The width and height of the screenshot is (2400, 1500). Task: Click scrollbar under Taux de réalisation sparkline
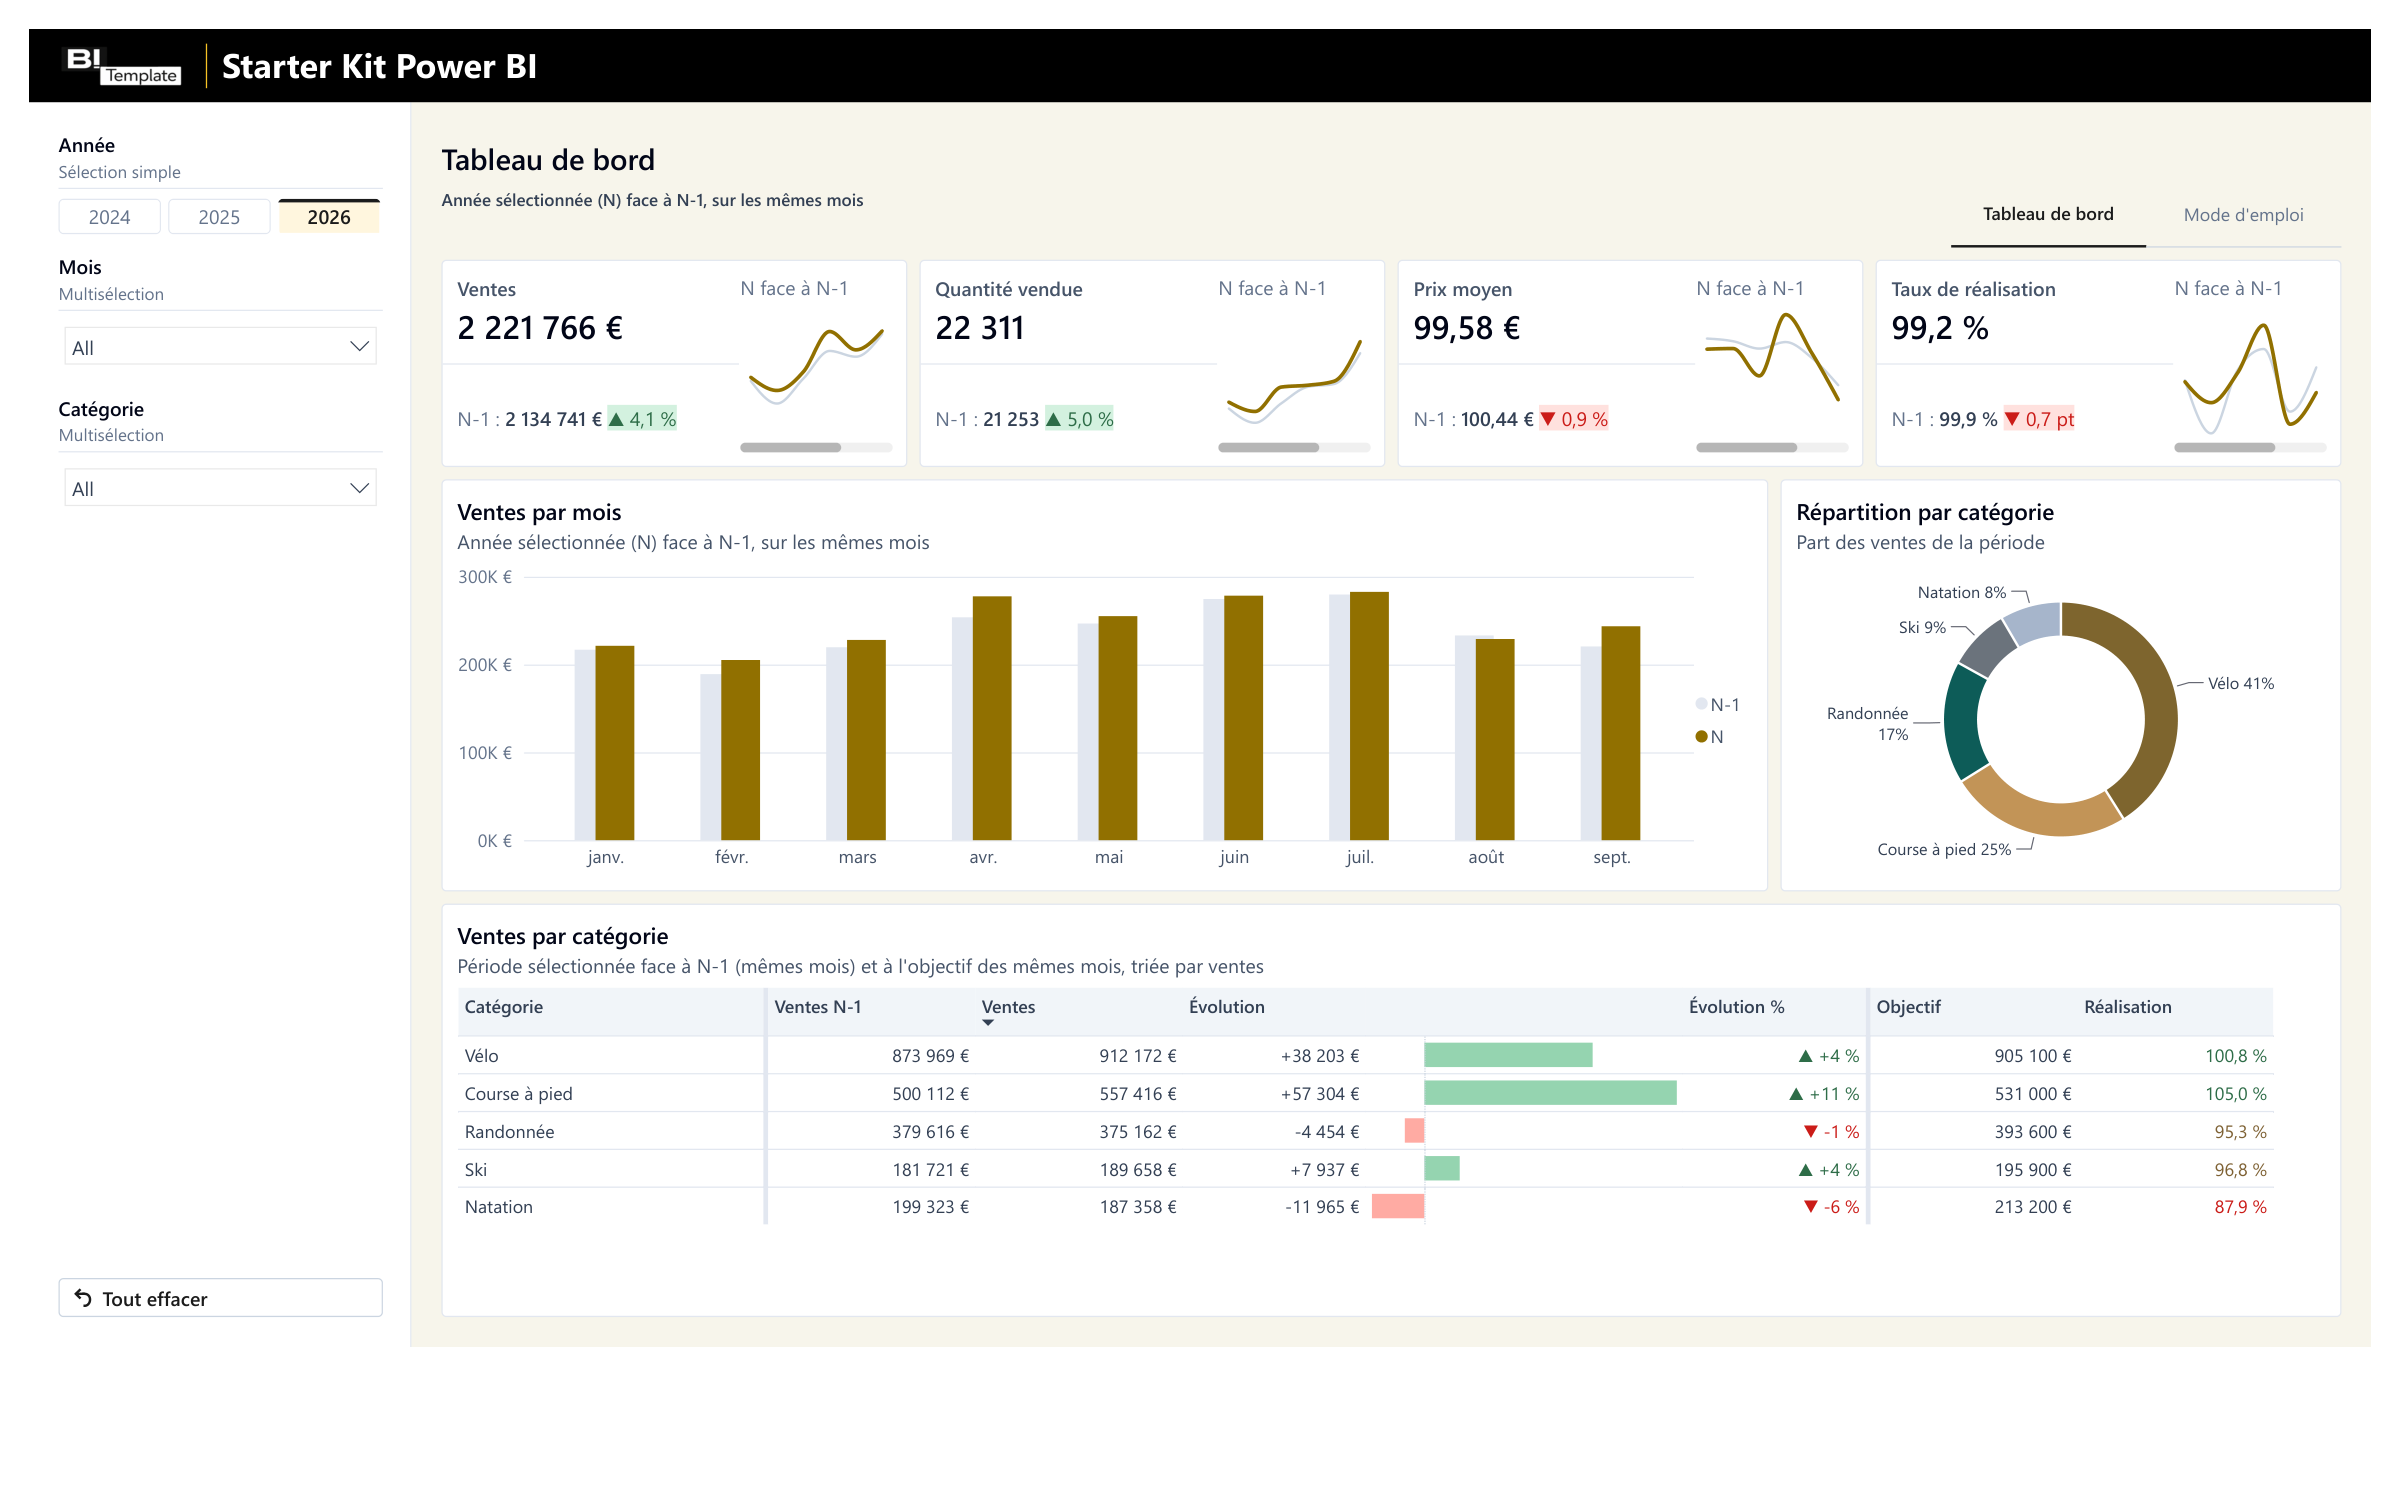point(2224,447)
